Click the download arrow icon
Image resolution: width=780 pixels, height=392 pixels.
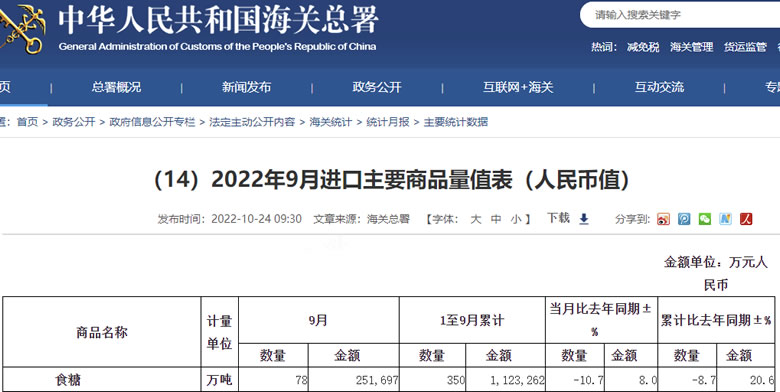tap(584, 219)
